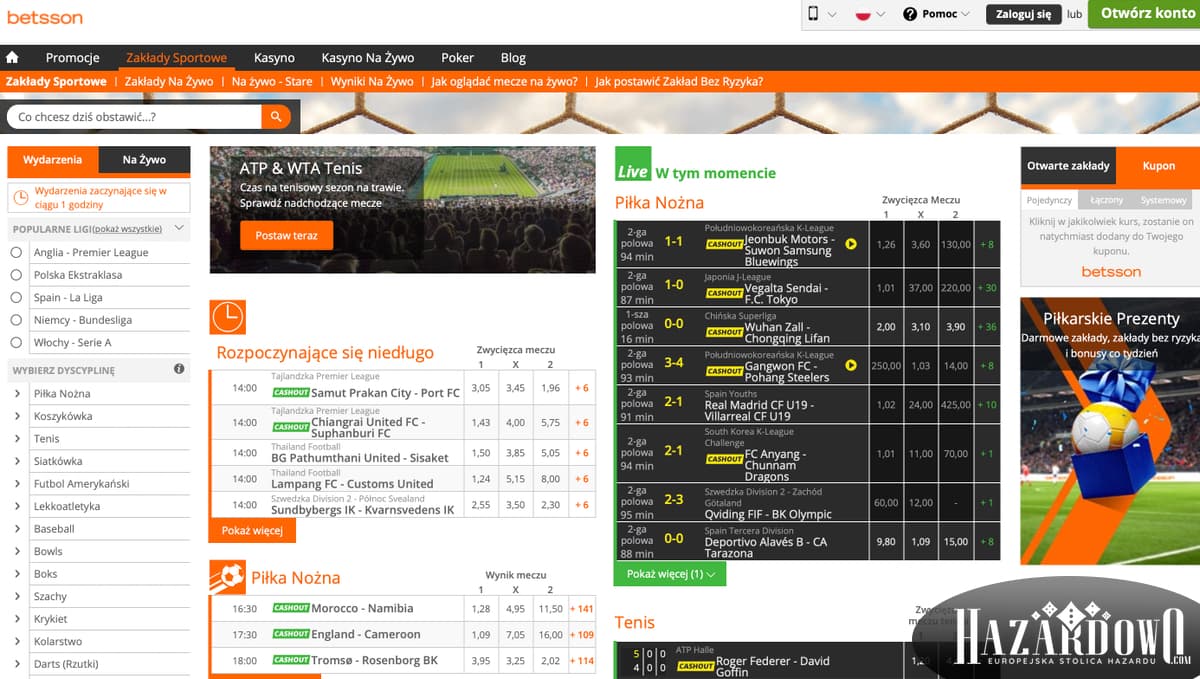Viewport: 1200px width, 679px height.
Task: Click the Pomoc question mark icon
Action: (910, 14)
